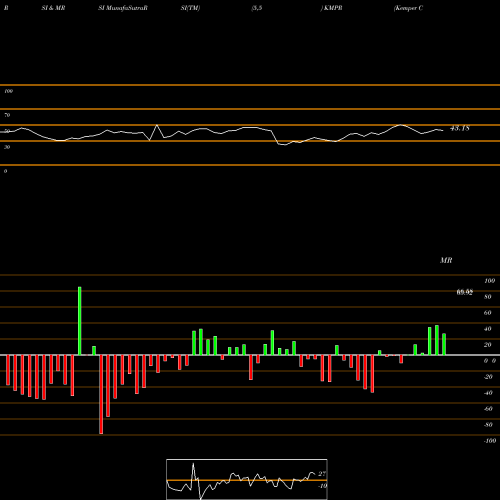Click the '(5,5' parameter text in header
Image resolution: width=500 pixels, height=500 pixels.
(x=257, y=8)
